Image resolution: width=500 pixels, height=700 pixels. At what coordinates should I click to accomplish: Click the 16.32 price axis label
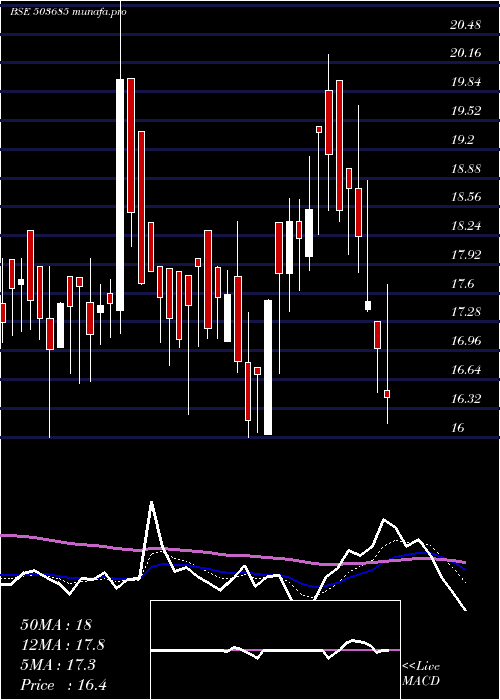click(466, 399)
